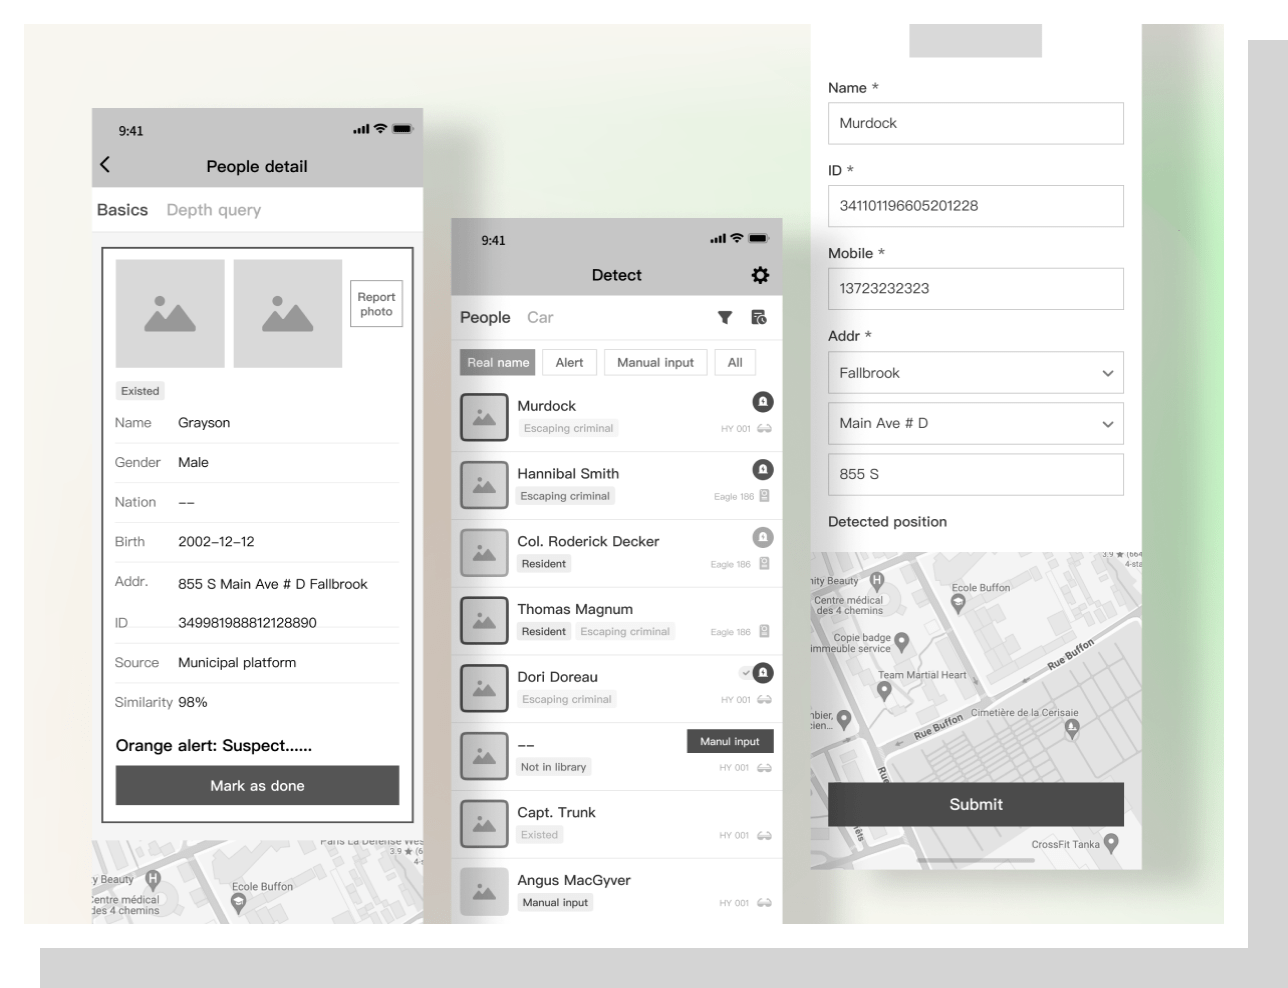Viewport: 1288px width, 988px height.
Task: Click glasses icon in Not in library row
Action: tap(764, 768)
